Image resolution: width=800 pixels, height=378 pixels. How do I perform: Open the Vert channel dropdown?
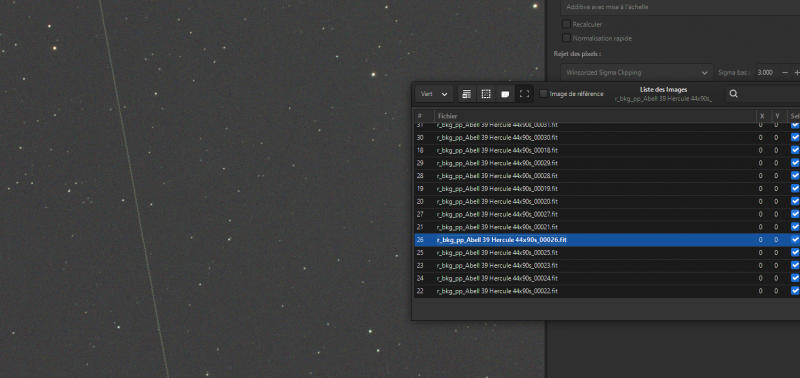click(x=434, y=94)
